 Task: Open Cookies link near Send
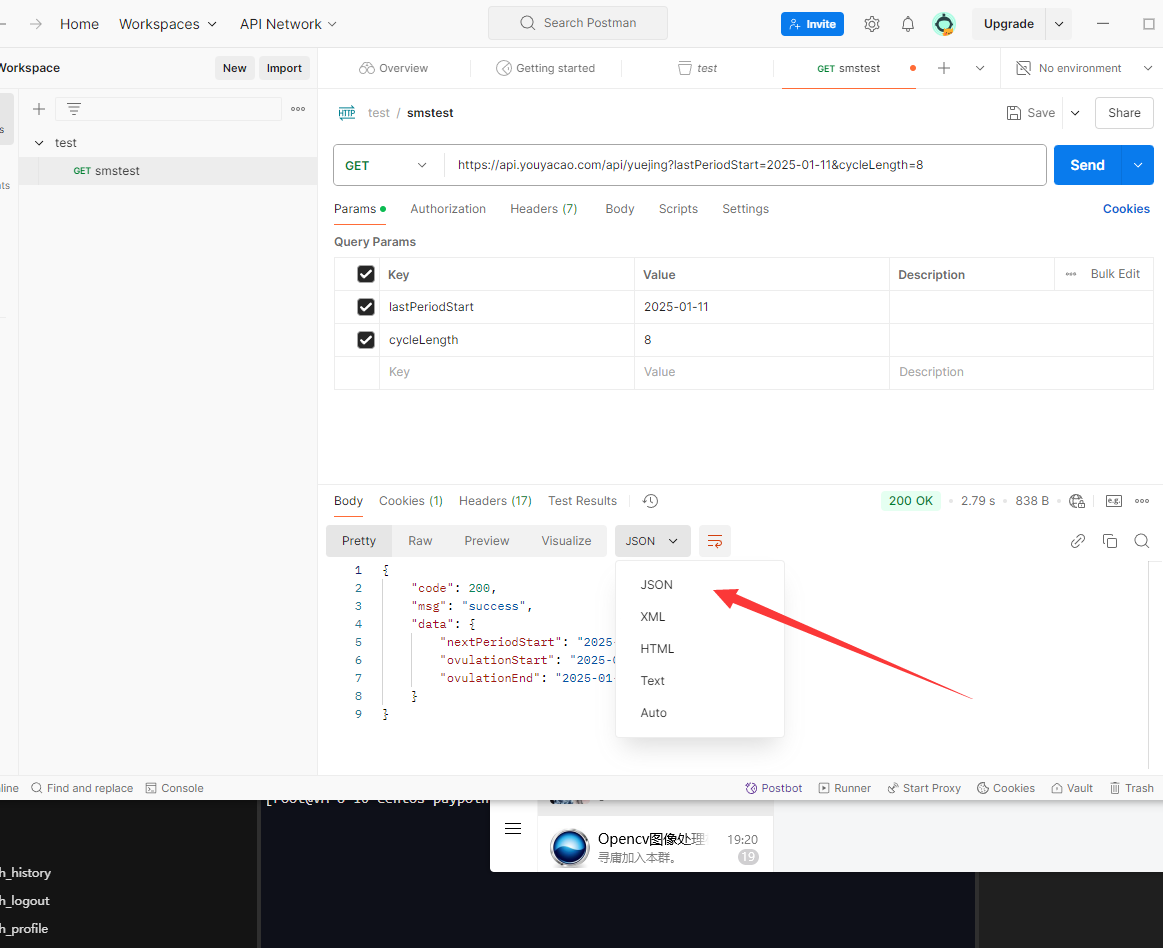point(1126,209)
